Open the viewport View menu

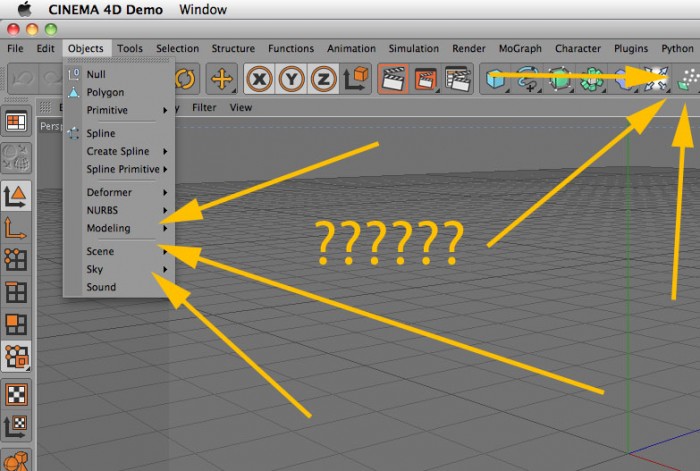click(241, 108)
